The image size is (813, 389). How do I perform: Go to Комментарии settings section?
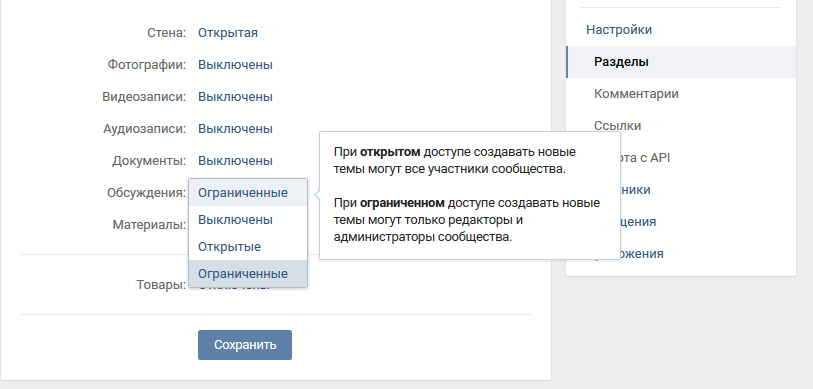click(x=636, y=94)
